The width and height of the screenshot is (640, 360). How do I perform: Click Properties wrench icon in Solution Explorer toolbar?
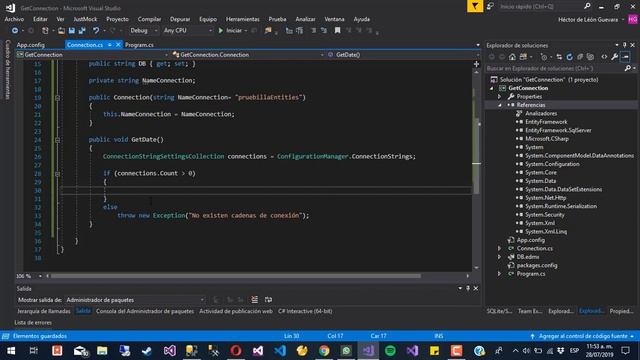[615, 57]
